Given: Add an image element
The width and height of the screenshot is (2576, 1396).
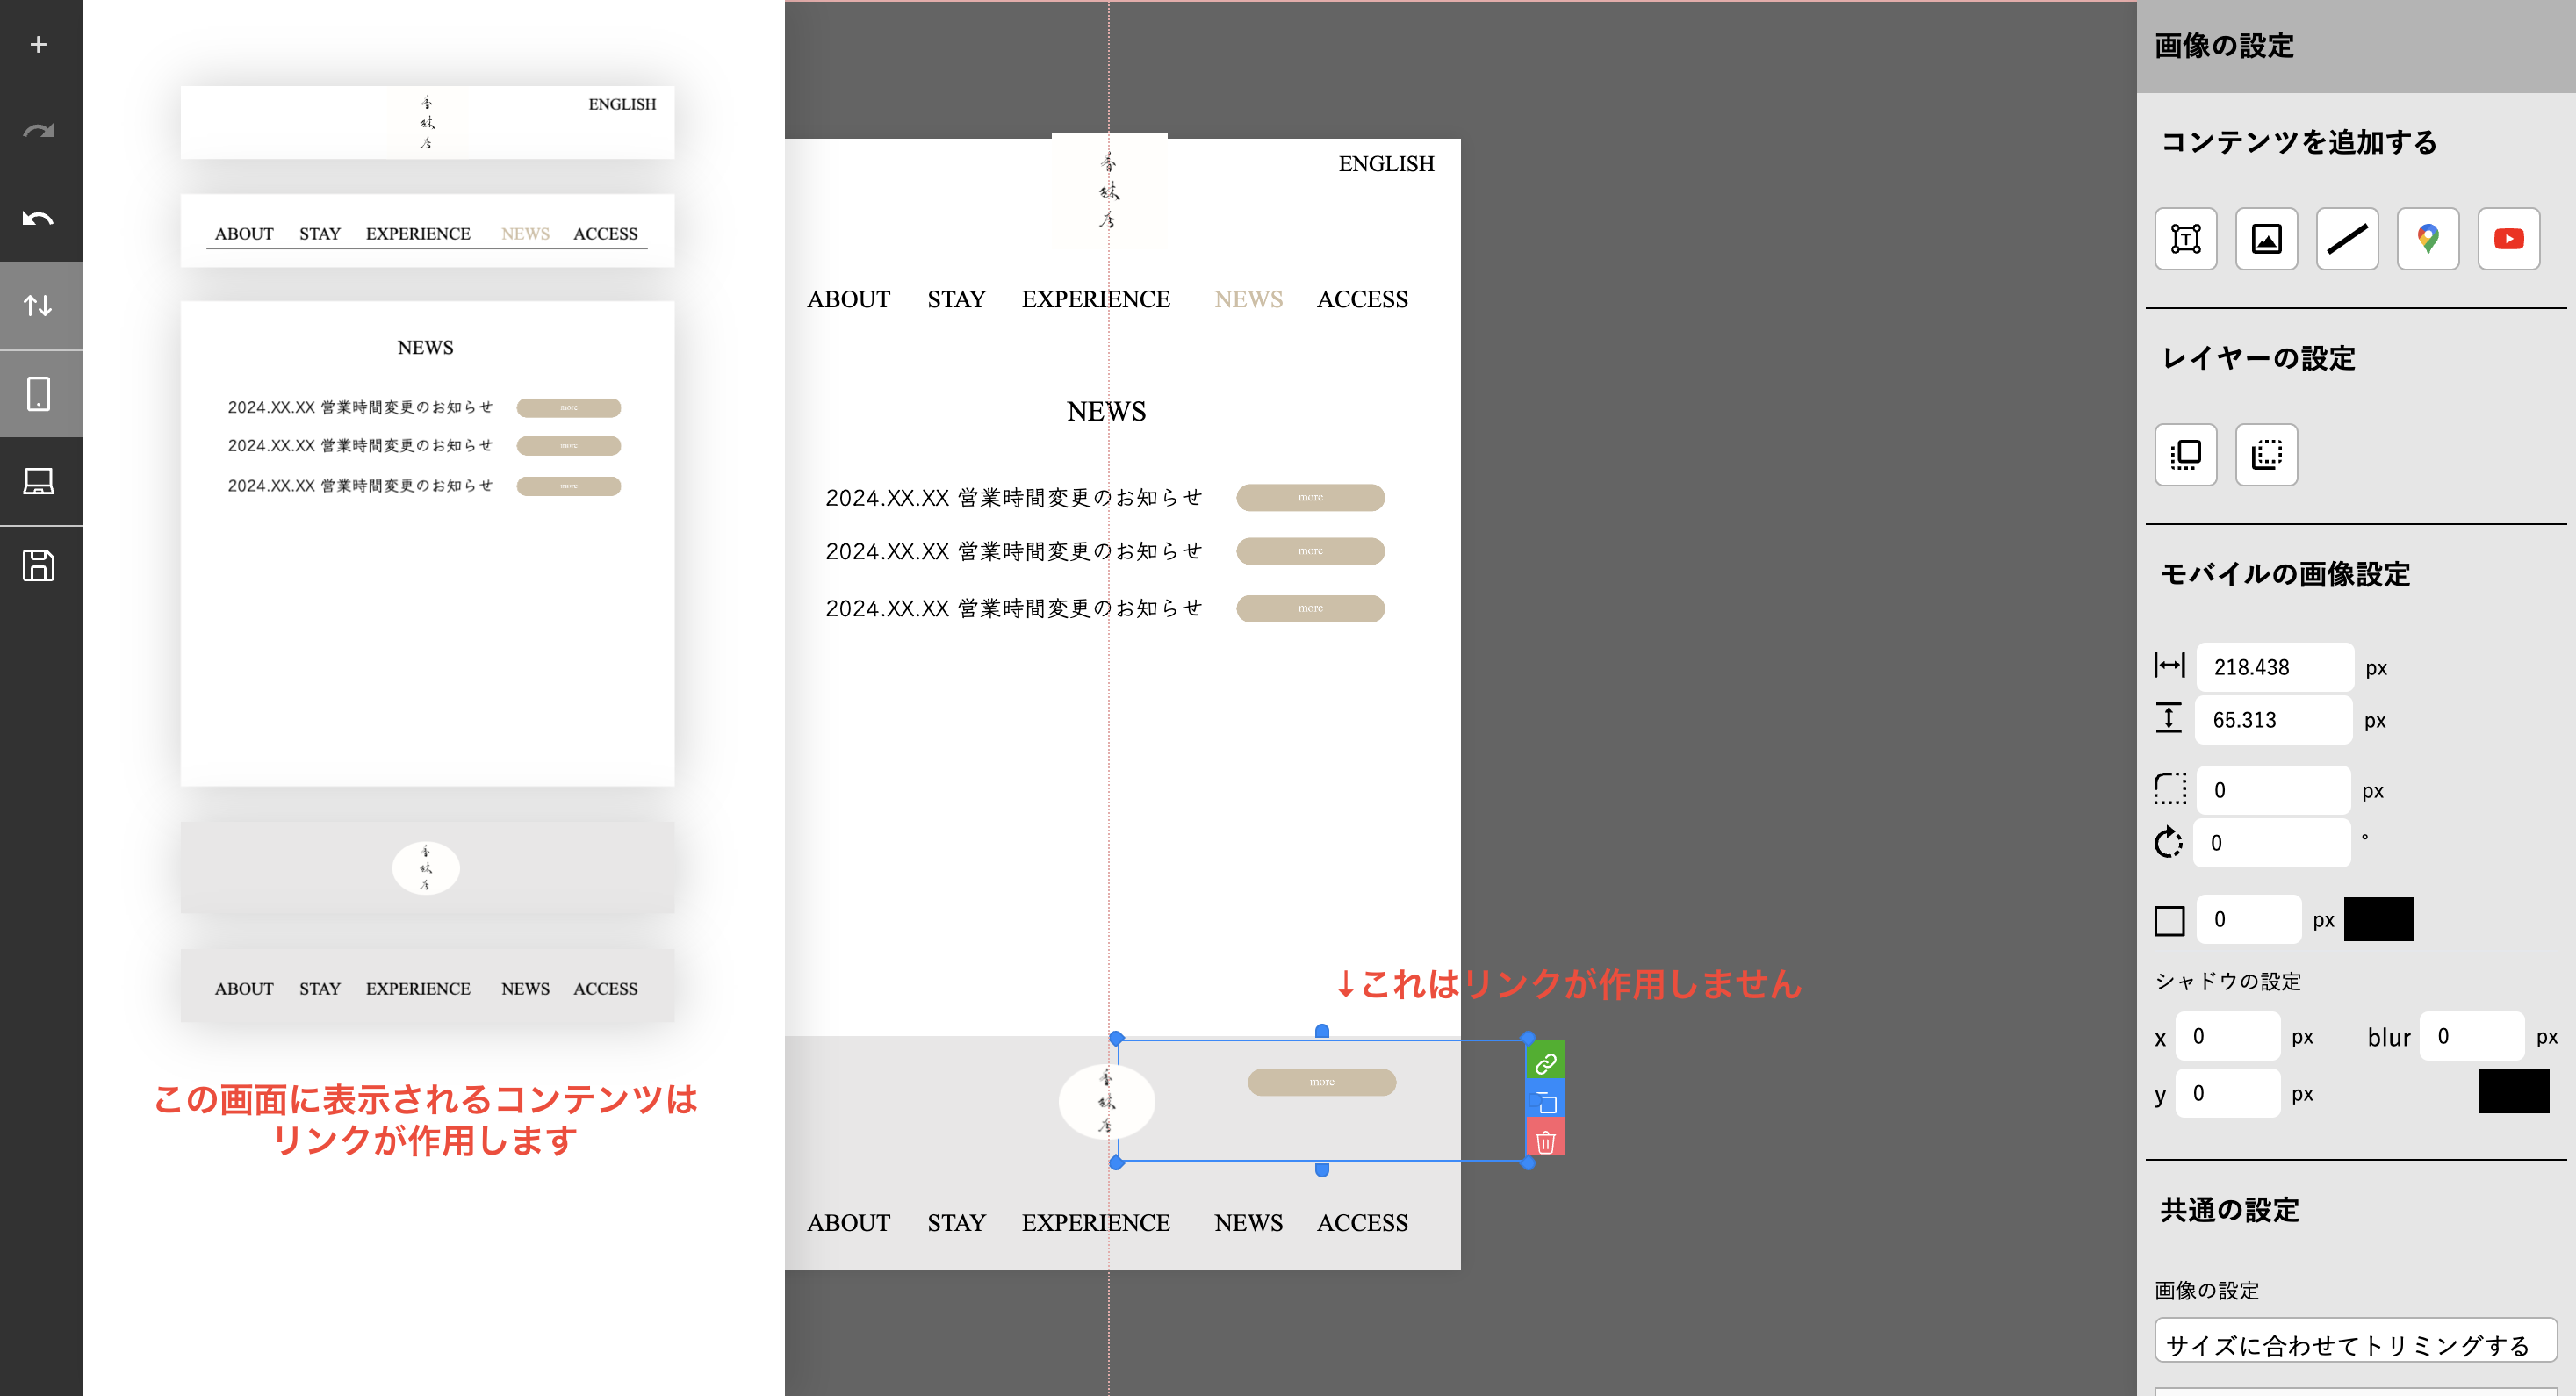Looking at the screenshot, I should pyautogui.click(x=2266, y=238).
